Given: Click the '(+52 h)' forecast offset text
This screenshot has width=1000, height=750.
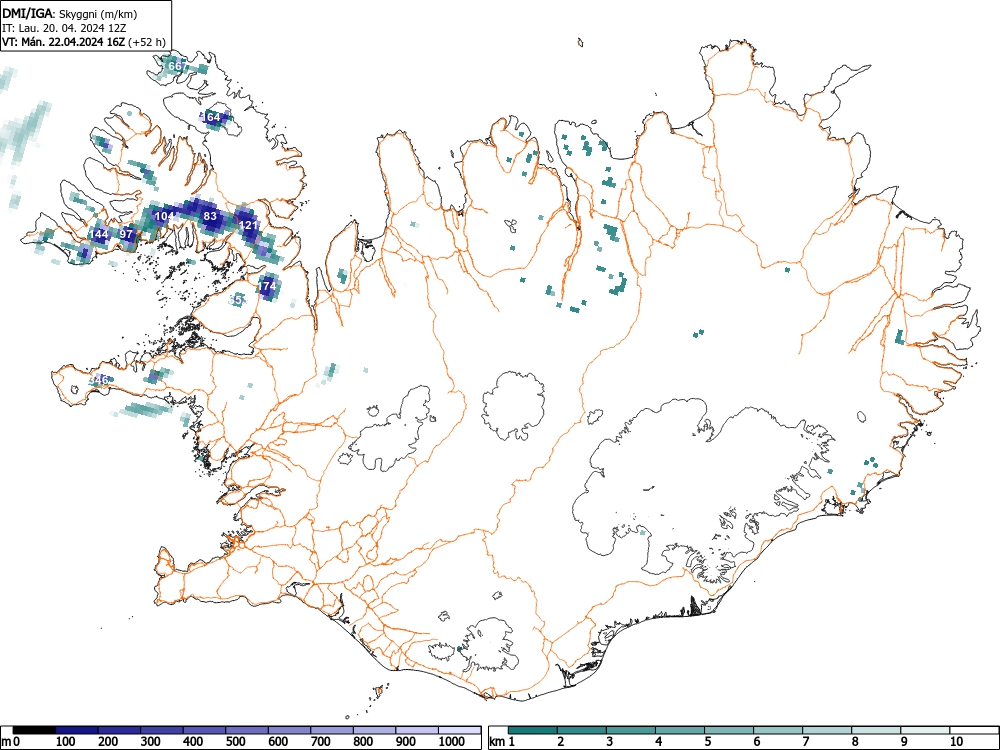Looking at the screenshot, I should pos(147,43).
